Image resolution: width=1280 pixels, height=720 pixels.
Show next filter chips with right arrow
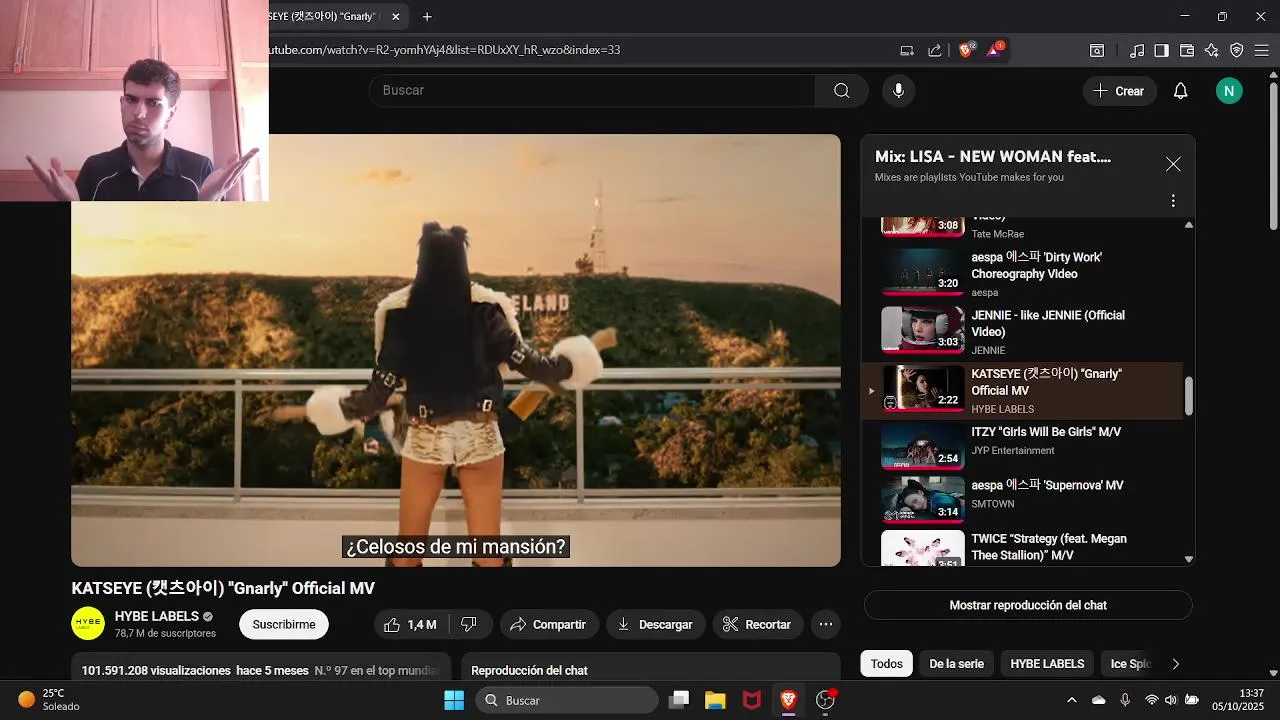click(x=1176, y=664)
